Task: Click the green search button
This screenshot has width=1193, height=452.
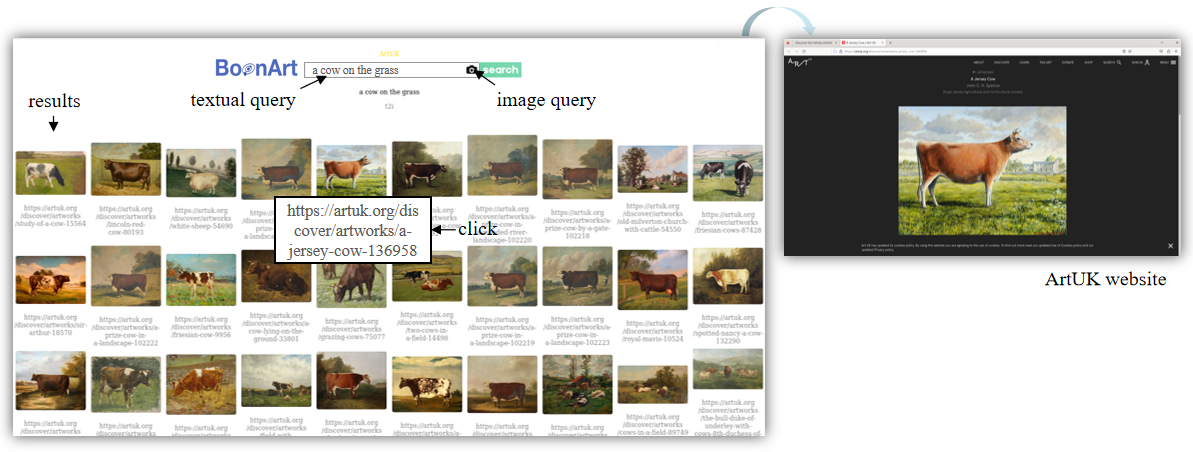Action: (x=501, y=70)
